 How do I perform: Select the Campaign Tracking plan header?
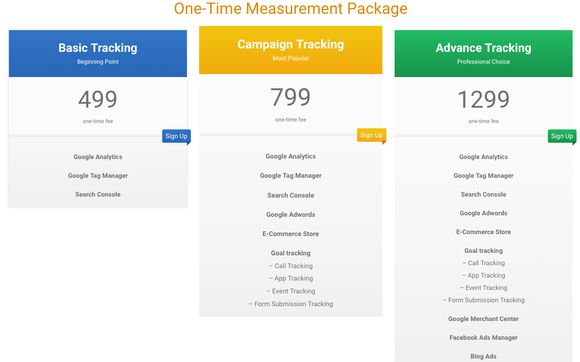pos(291,50)
